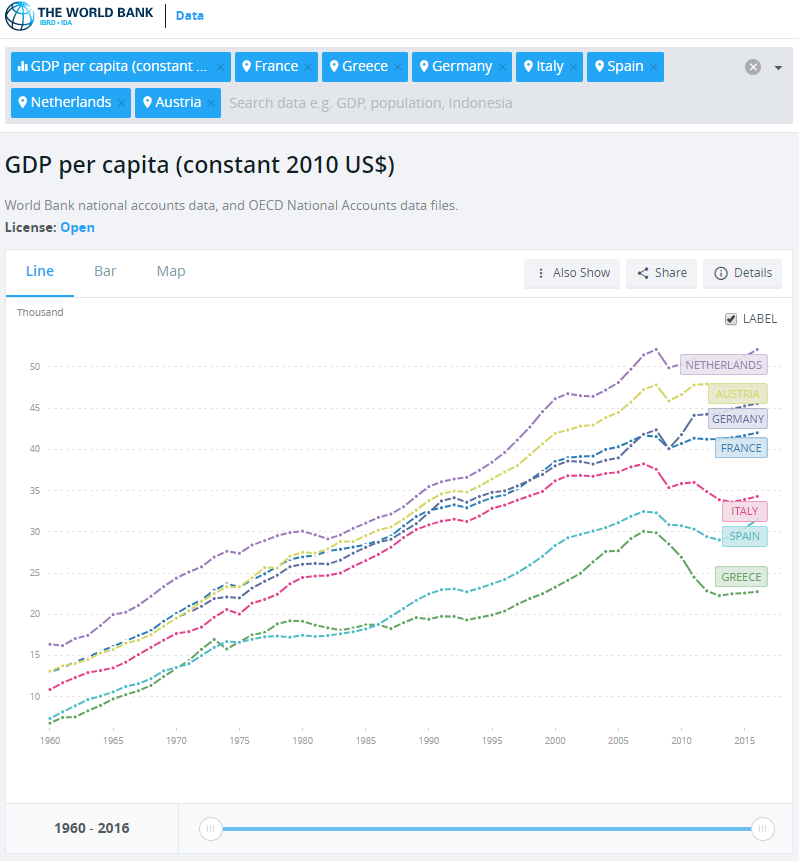Screen dimensions: 799x861
Task: Remove the France tag from search
Action: [308, 67]
